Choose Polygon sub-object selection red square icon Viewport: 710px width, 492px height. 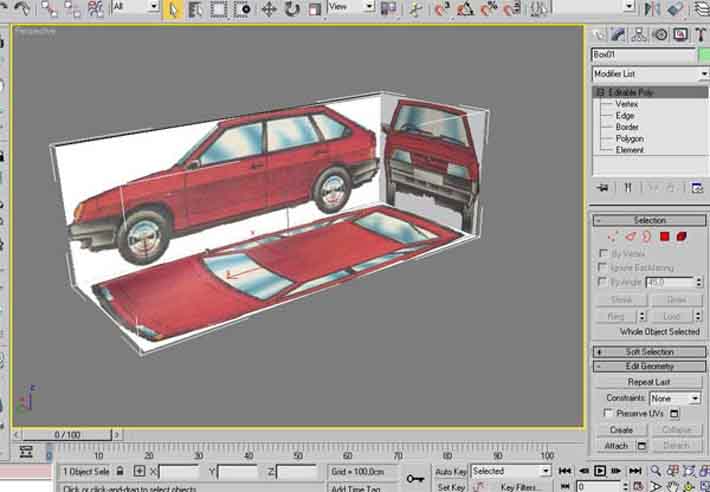click(663, 237)
